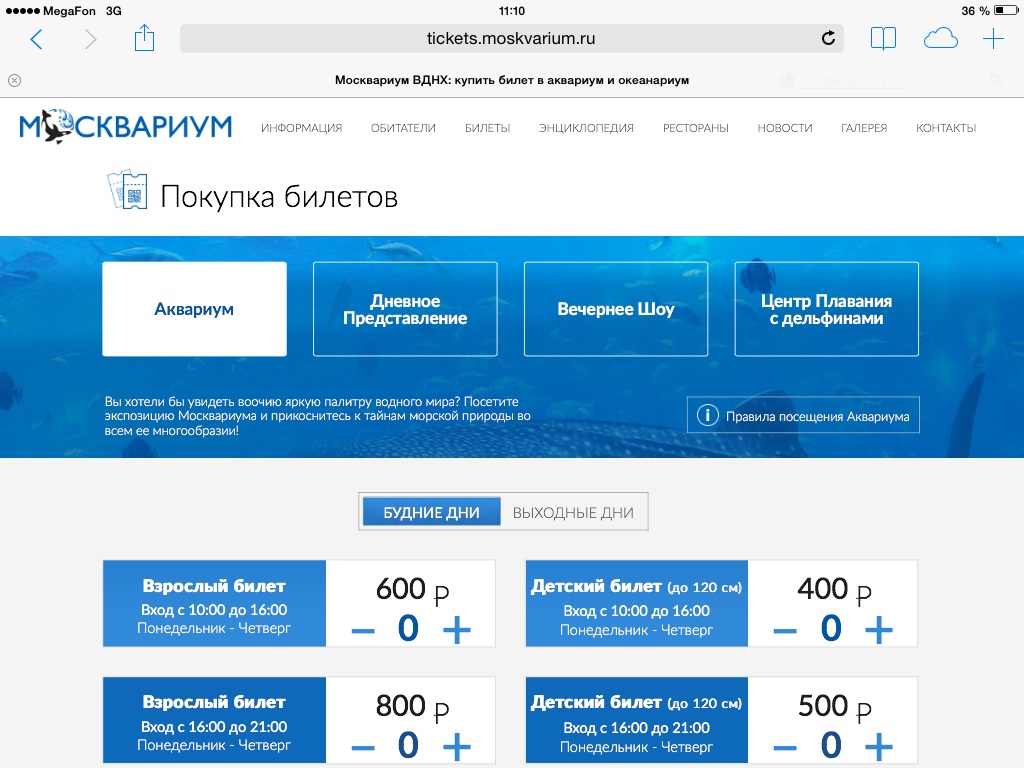Image resolution: width=1024 pixels, height=768 pixels.
Task: Click the tickets icon beside Покупка билетов
Action: tap(127, 190)
